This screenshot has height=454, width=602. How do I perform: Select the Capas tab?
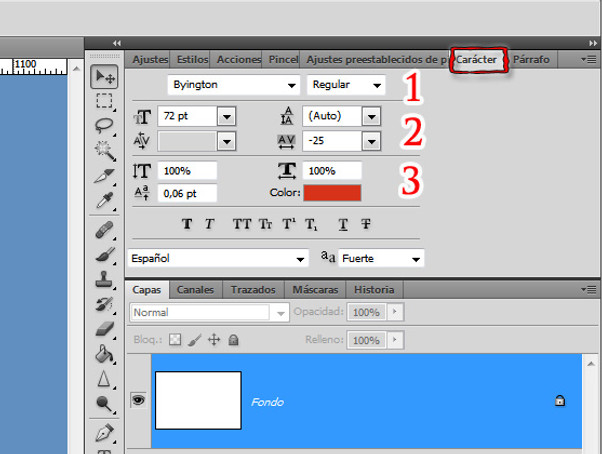click(146, 289)
